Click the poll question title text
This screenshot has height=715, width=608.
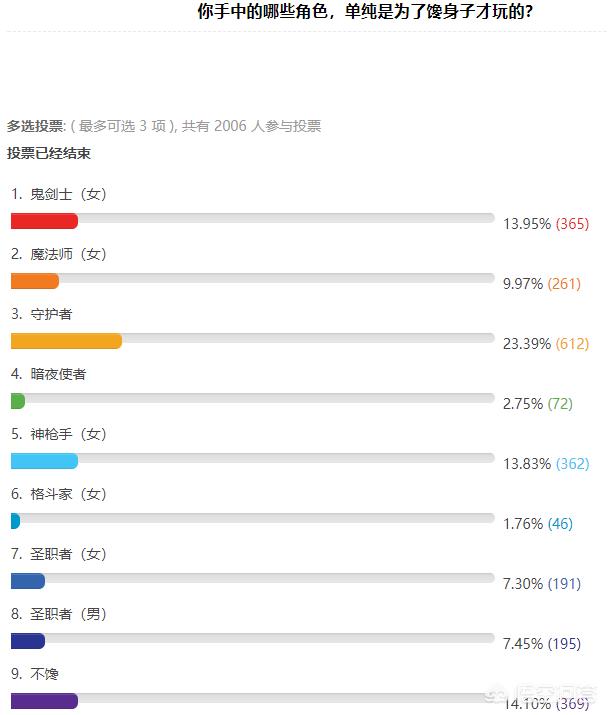365,13
